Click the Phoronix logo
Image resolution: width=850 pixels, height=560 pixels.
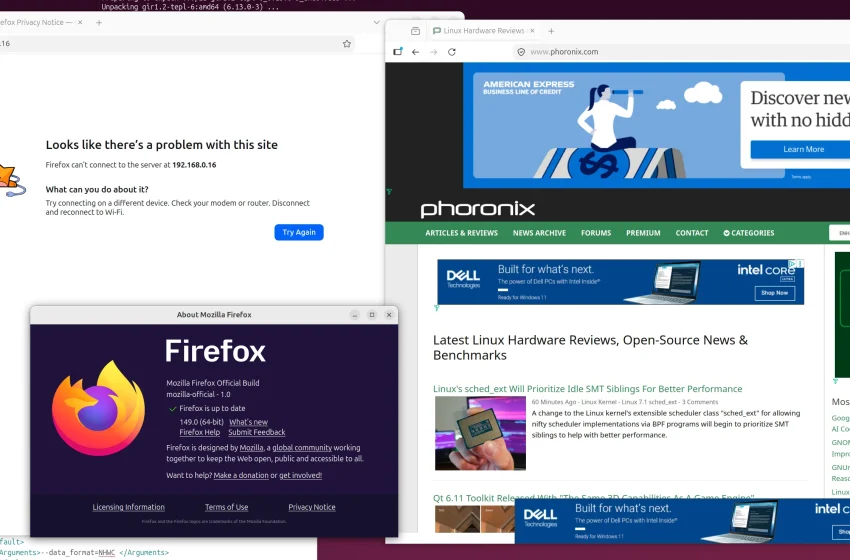pyautogui.click(x=478, y=209)
